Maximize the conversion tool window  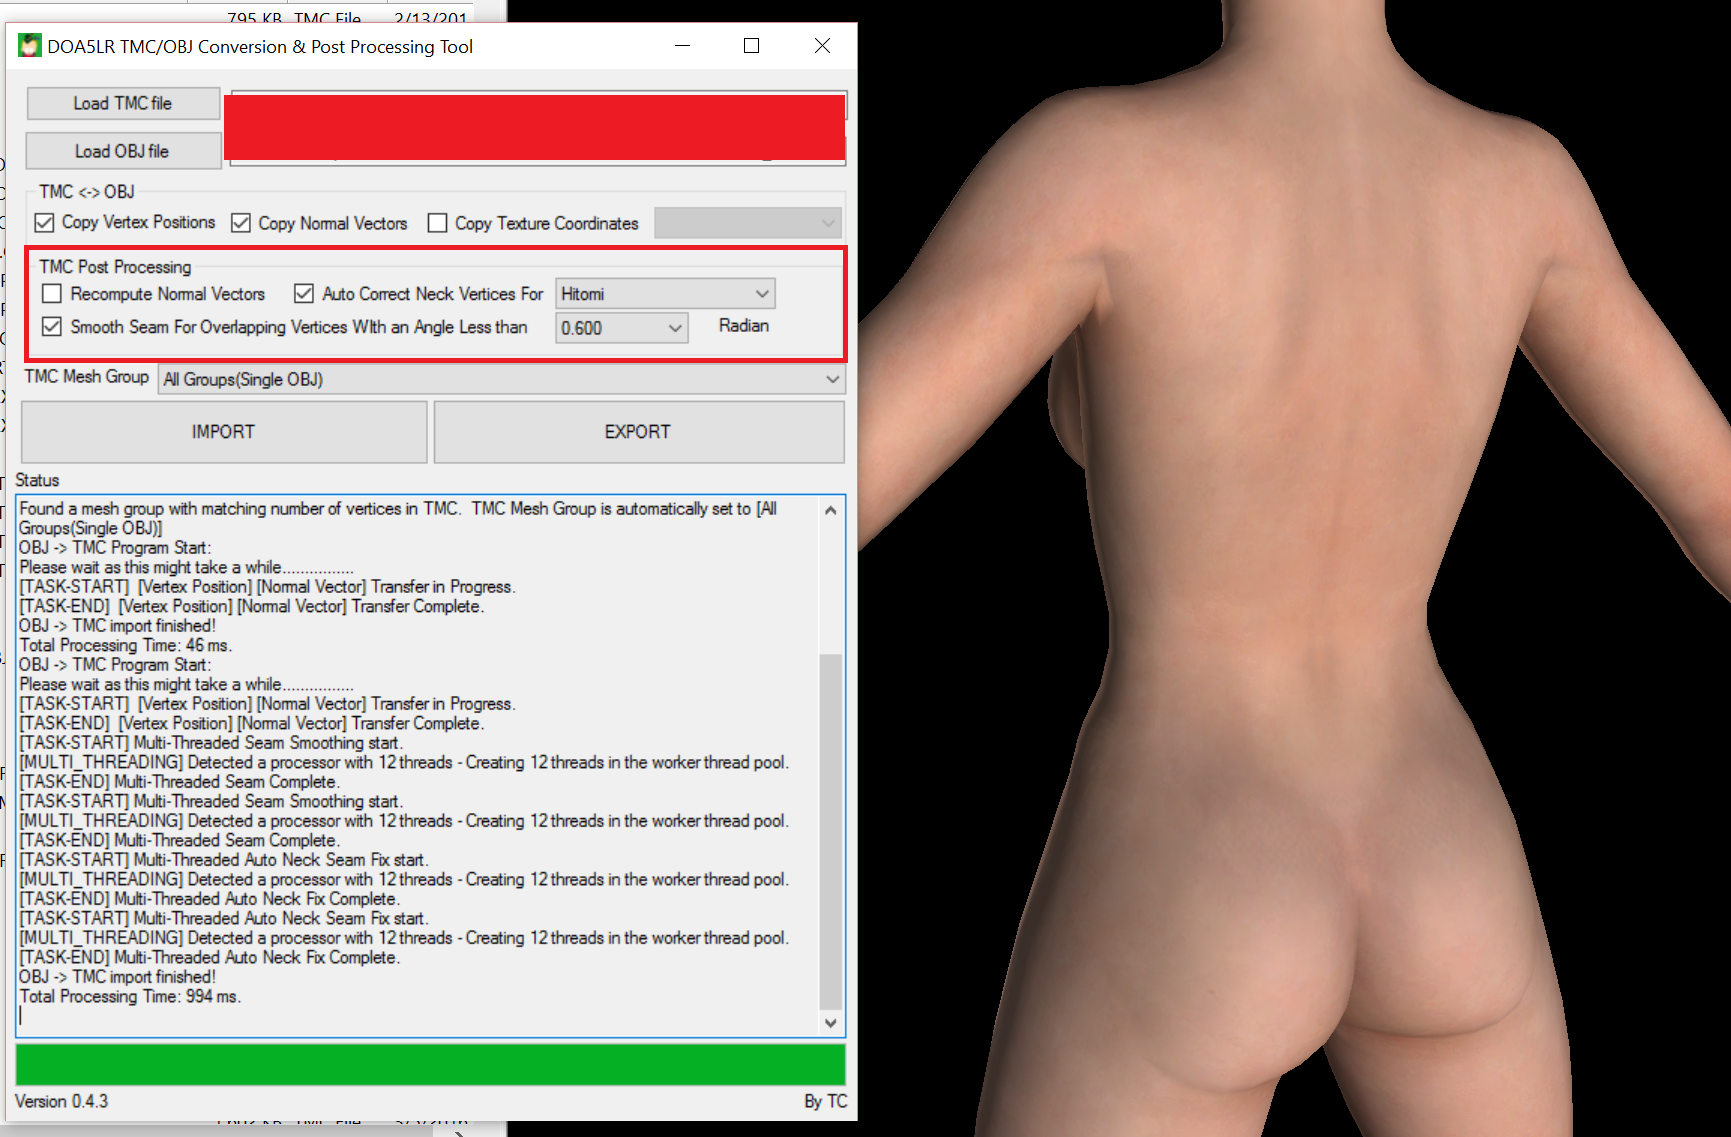click(x=752, y=46)
